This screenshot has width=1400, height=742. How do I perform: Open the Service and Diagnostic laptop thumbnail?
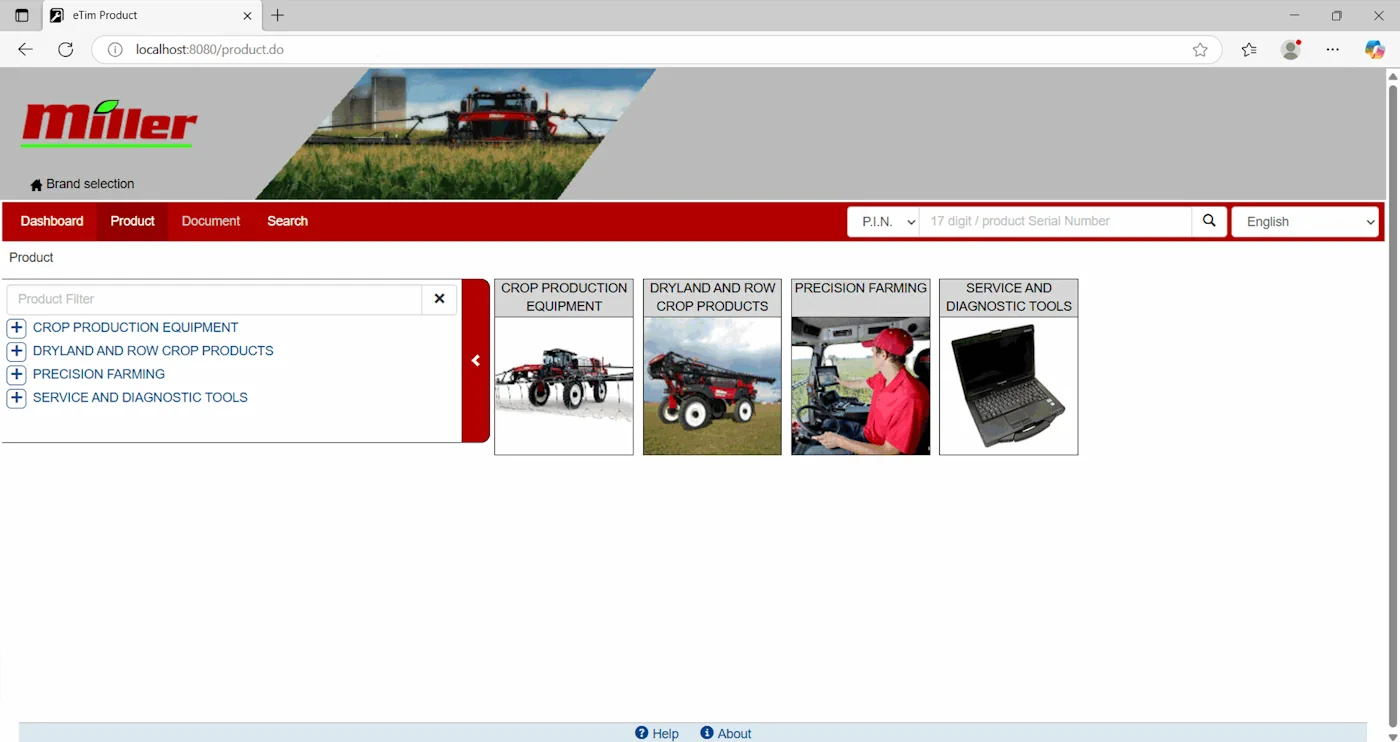click(x=1009, y=386)
